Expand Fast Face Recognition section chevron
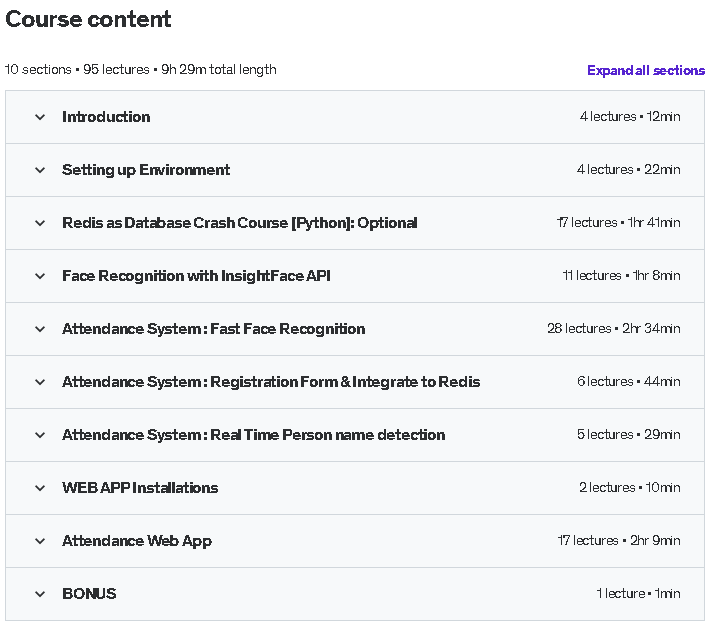This screenshot has height=621, width=705. tap(40, 329)
